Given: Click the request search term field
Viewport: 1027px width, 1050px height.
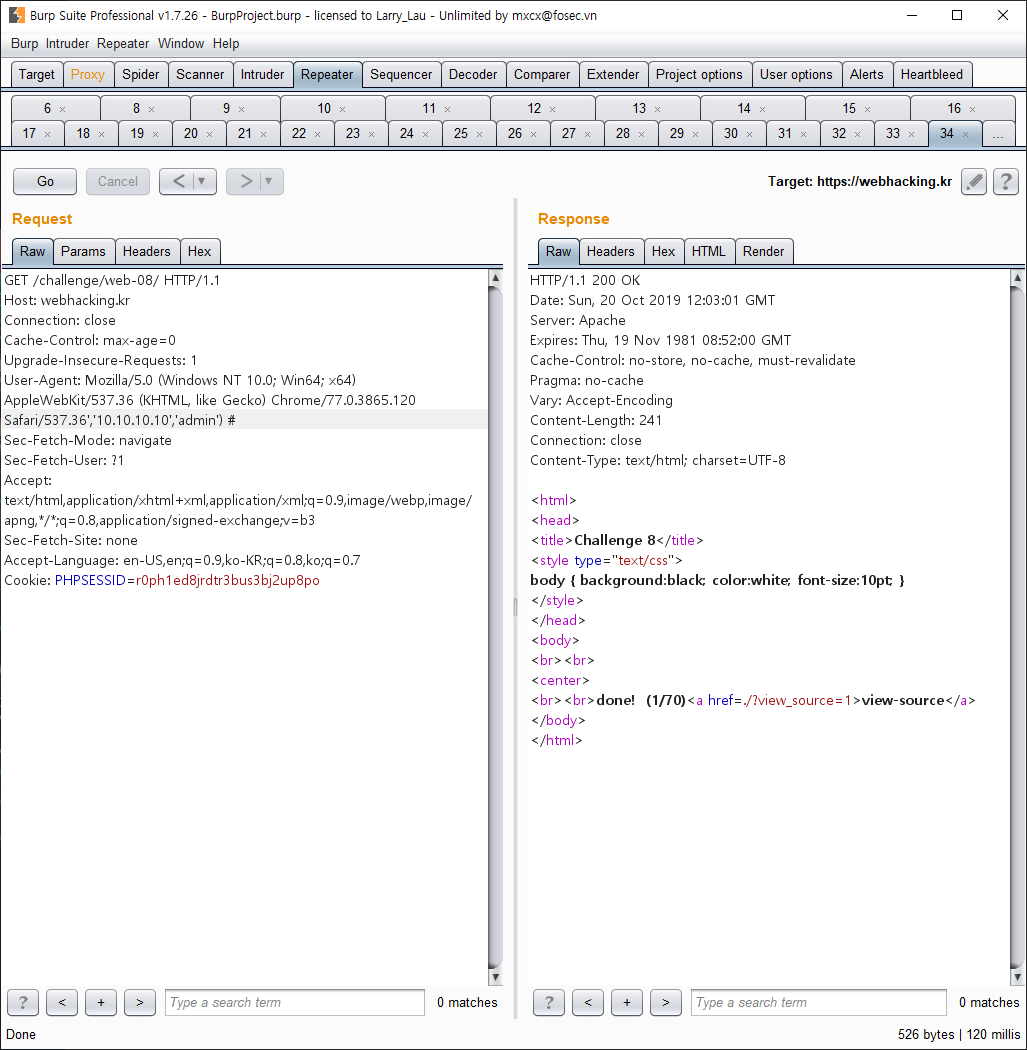Looking at the screenshot, I should pyautogui.click(x=295, y=1002).
